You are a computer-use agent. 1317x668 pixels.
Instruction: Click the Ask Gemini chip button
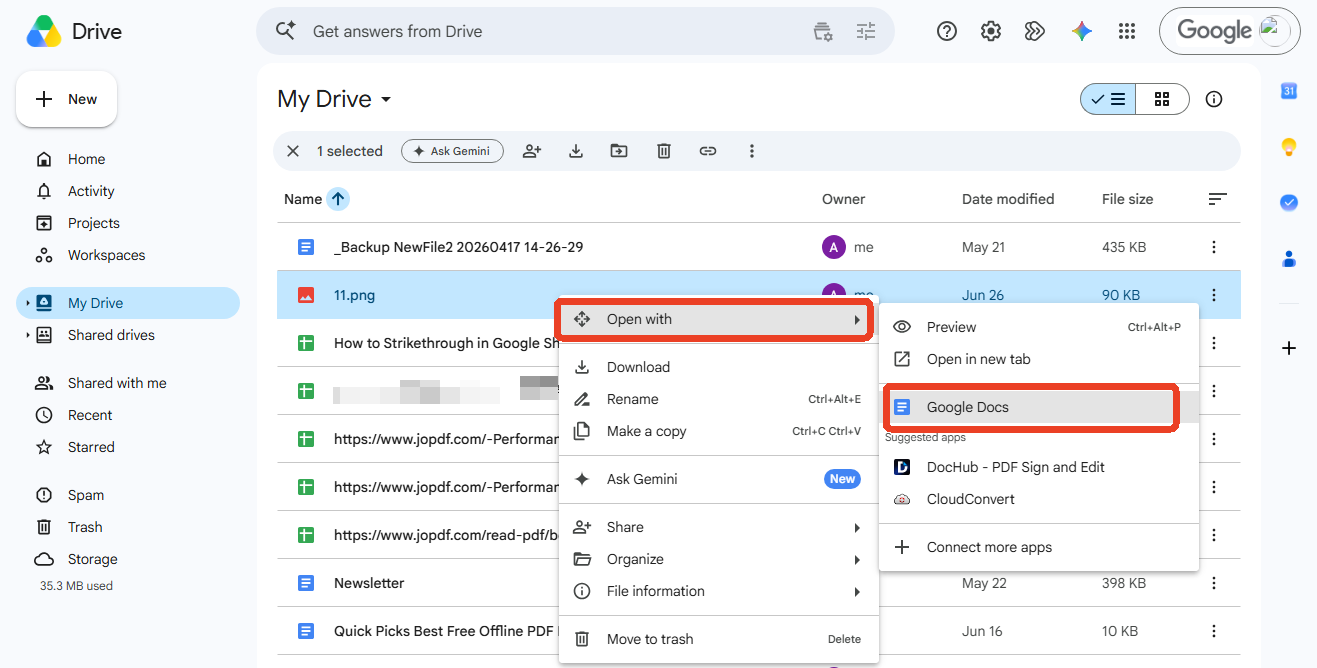click(452, 151)
